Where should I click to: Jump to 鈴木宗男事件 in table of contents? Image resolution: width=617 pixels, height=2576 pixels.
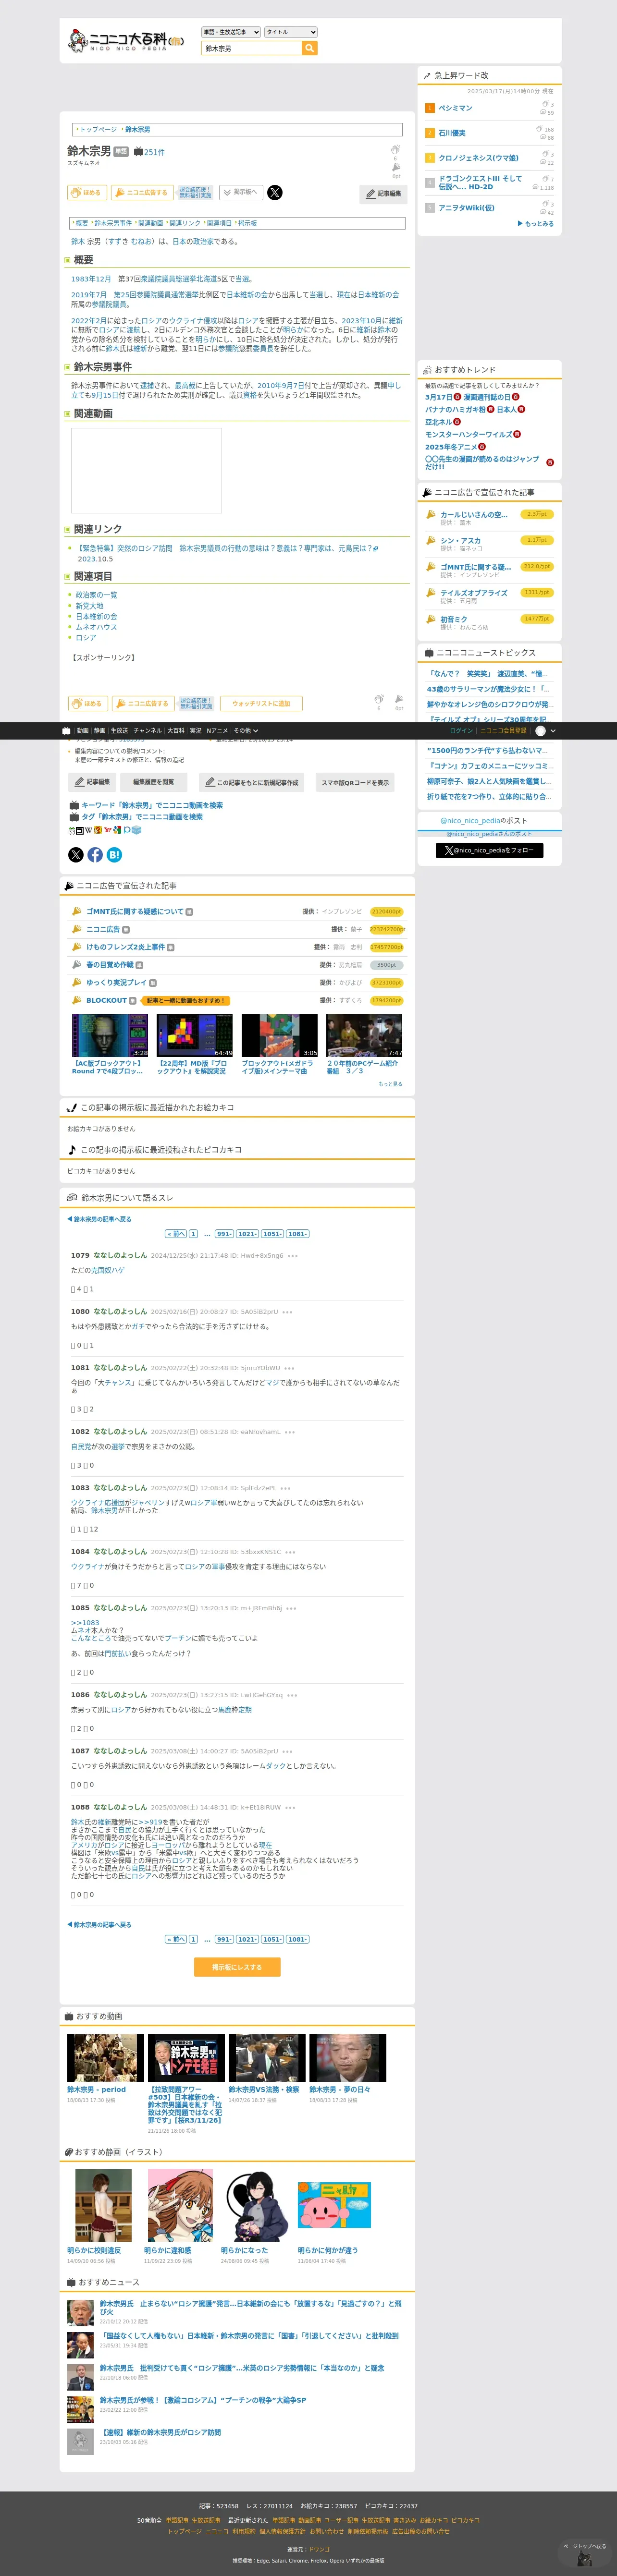pos(112,223)
